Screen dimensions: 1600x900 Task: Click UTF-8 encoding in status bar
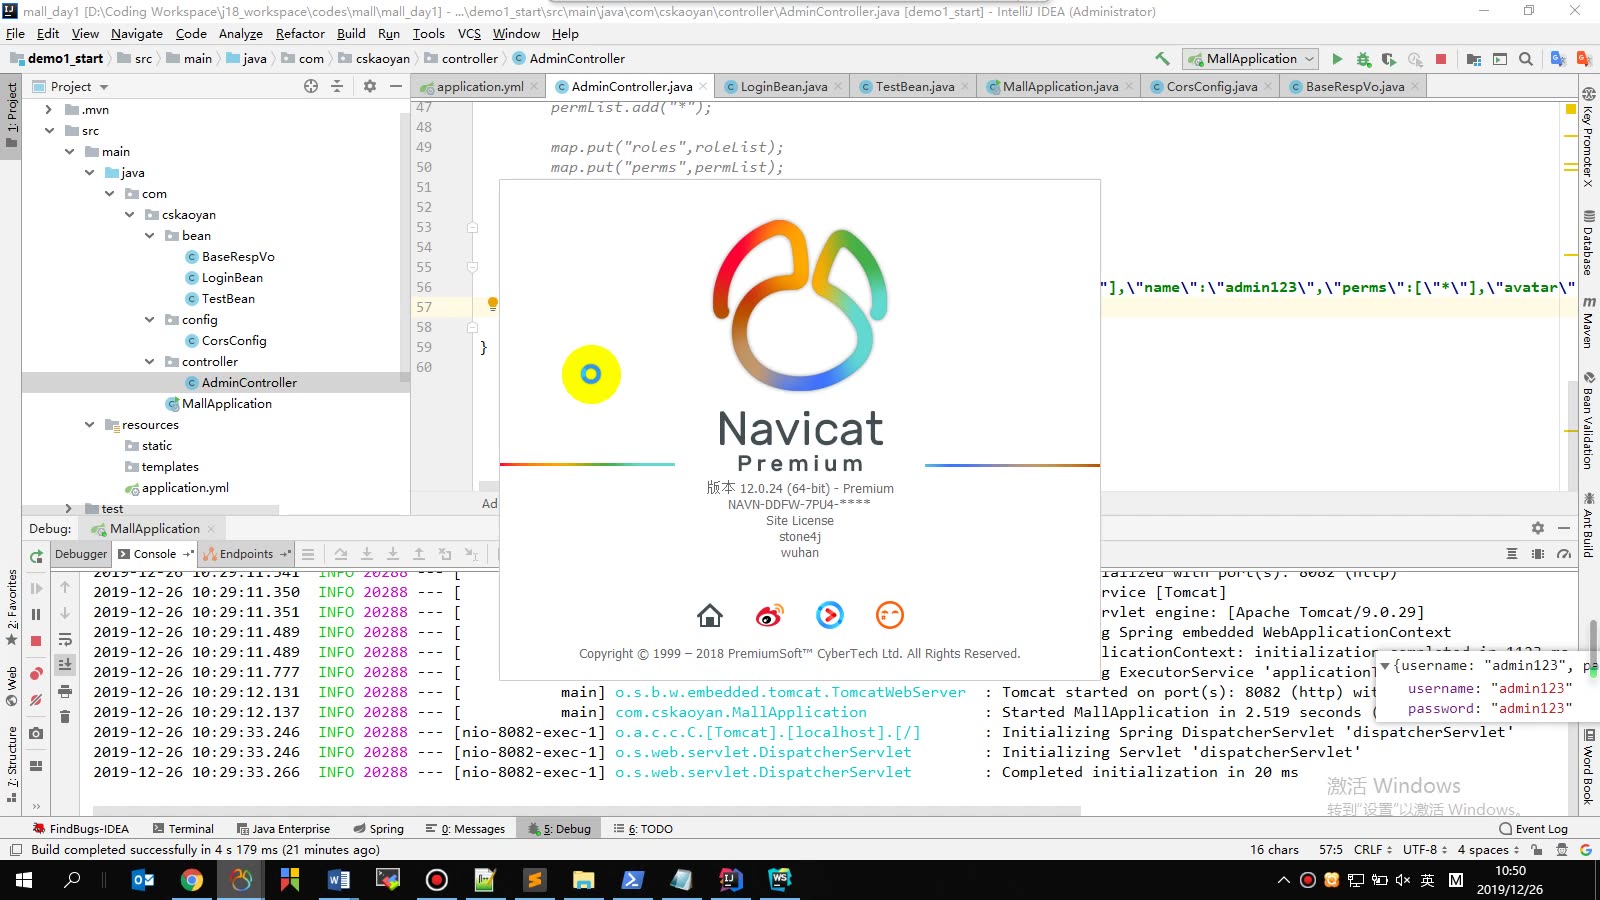click(1424, 850)
